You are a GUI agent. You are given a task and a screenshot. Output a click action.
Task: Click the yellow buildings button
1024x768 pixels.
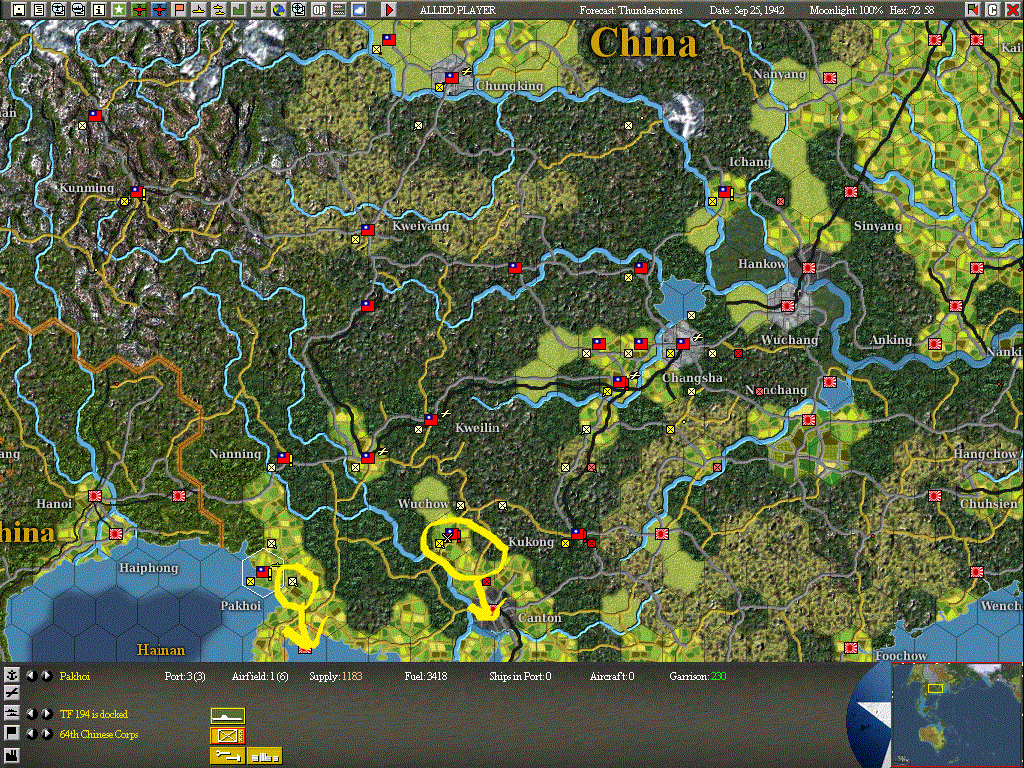point(264,756)
